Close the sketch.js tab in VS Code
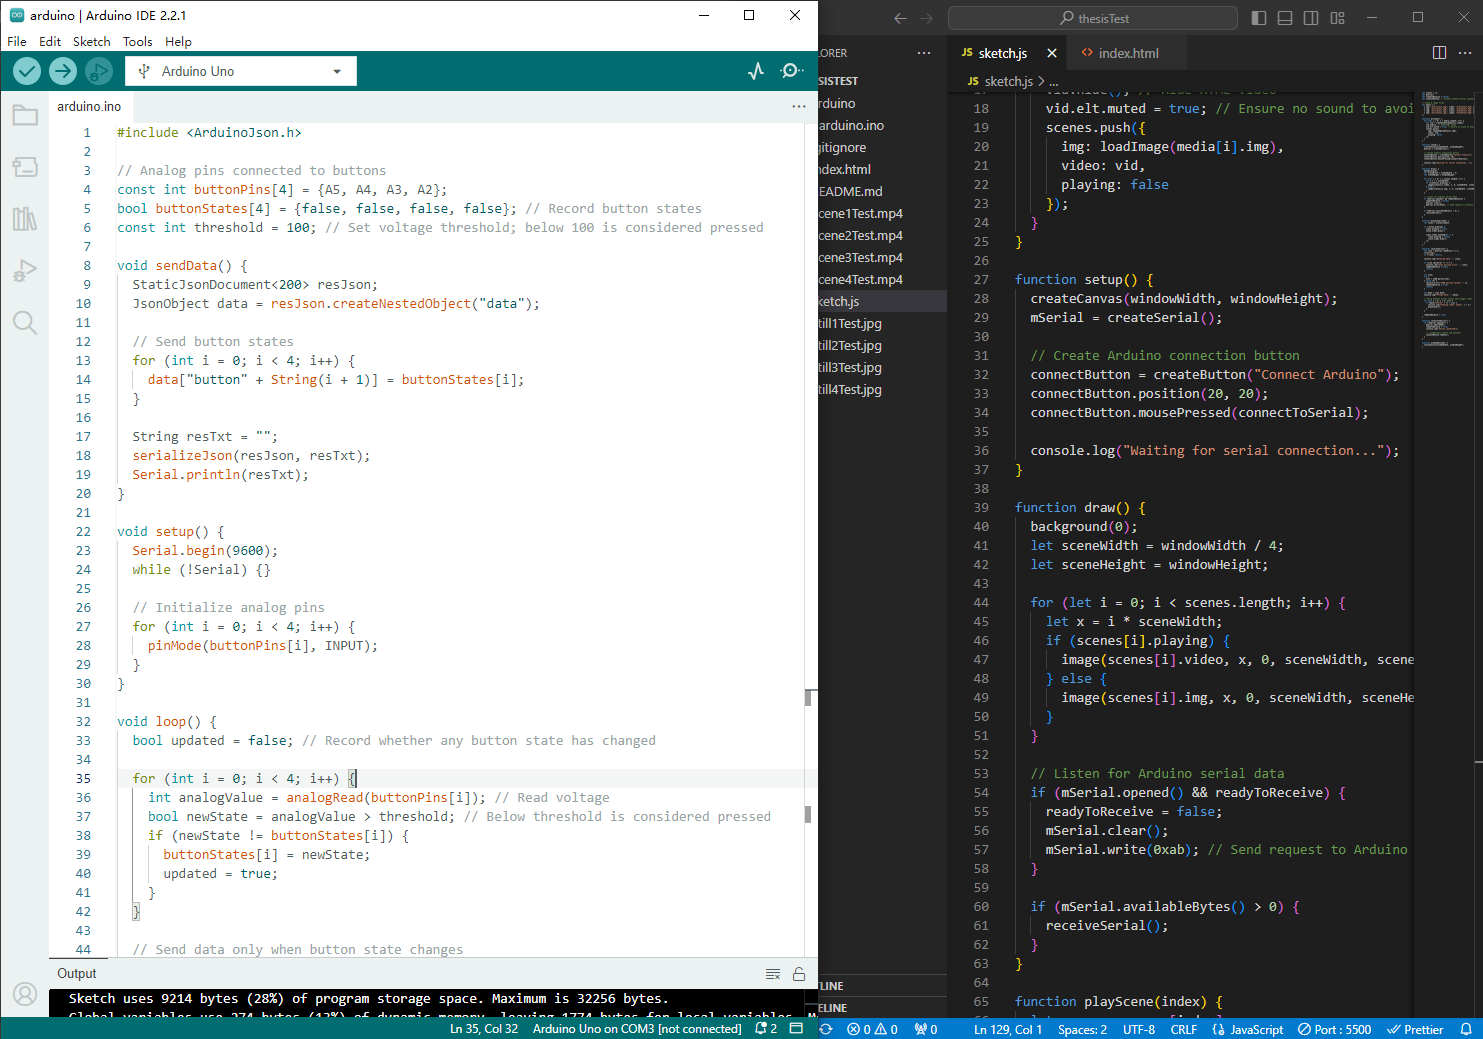 (x=1051, y=53)
